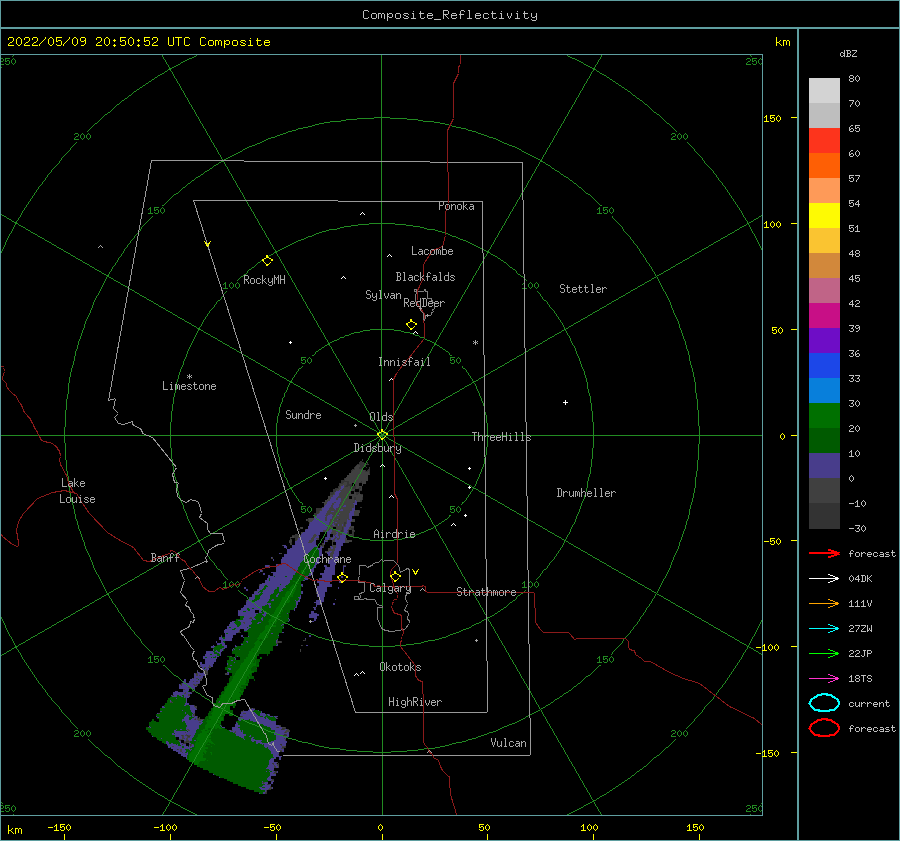Click the bright yellow swatch in dBZ legend

pyautogui.click(x=824, y=216)
